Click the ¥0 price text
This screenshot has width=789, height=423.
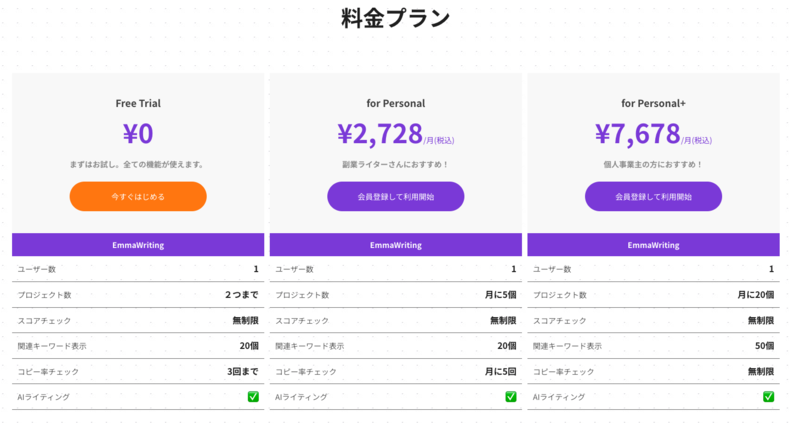(x=138, y=134)
